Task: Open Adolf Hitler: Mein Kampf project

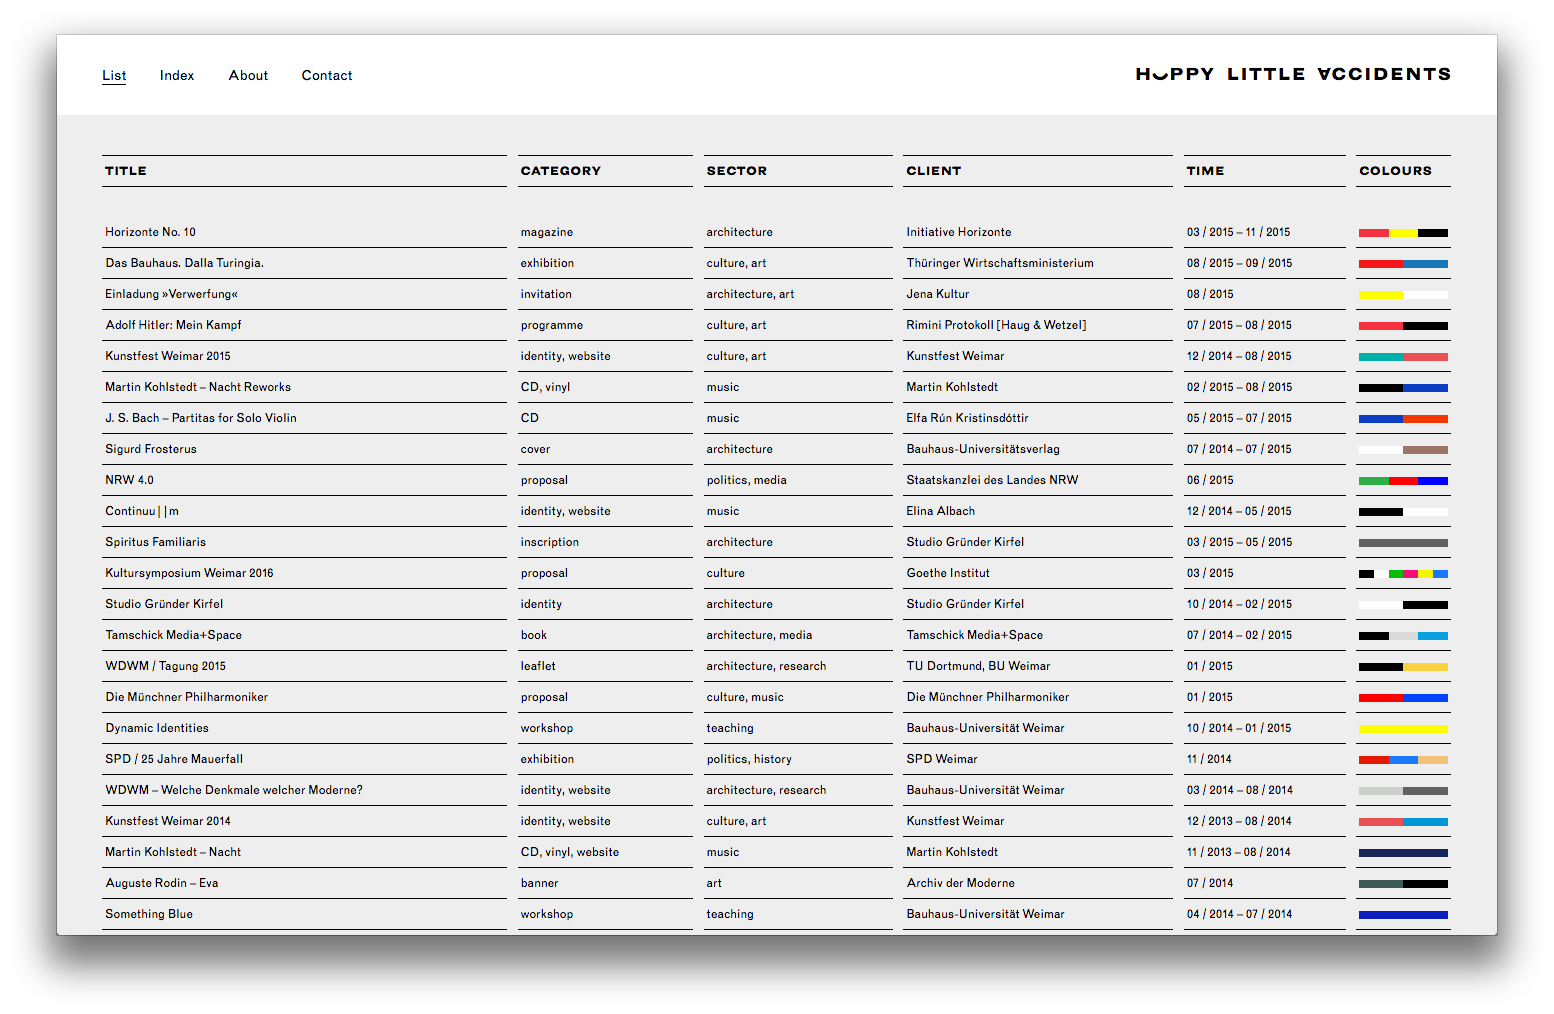Action: [173, 325]
